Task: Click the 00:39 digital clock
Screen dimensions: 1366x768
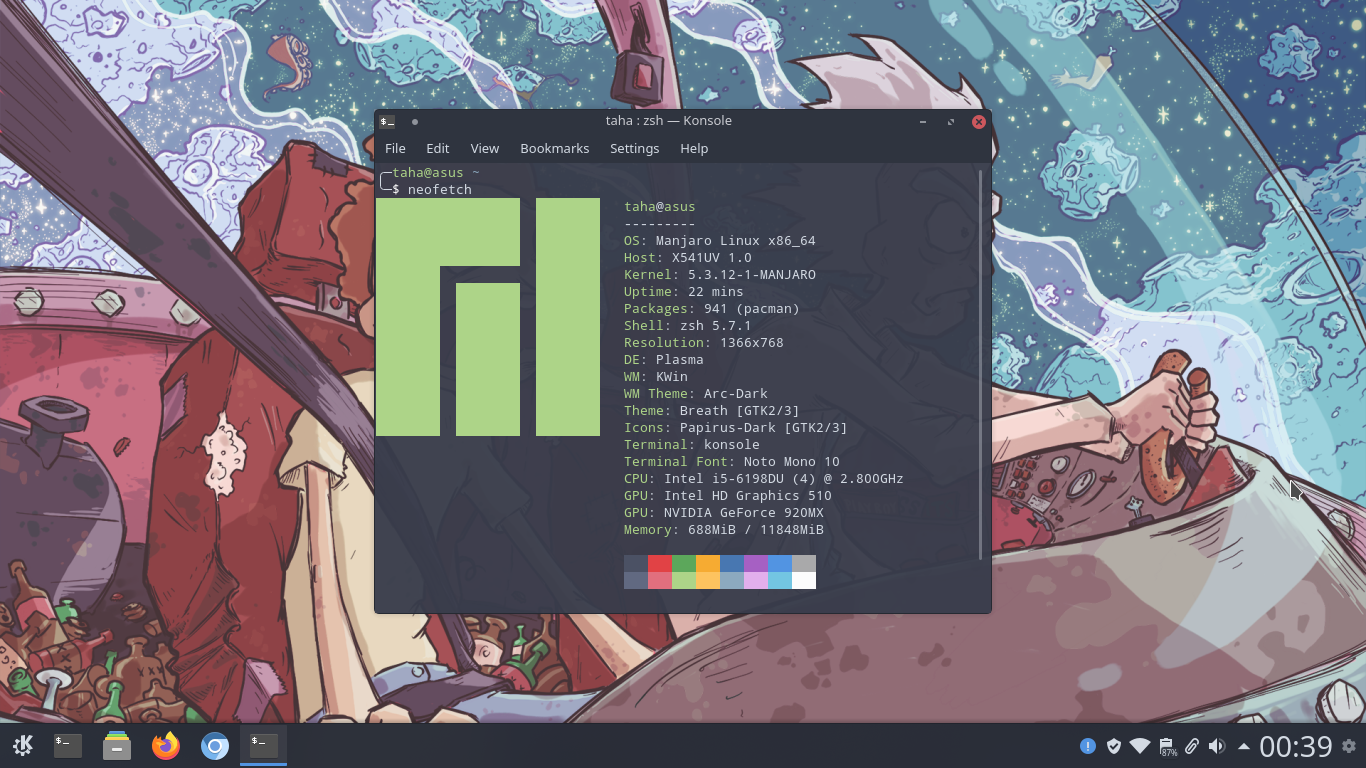Action: [1295, 746]
